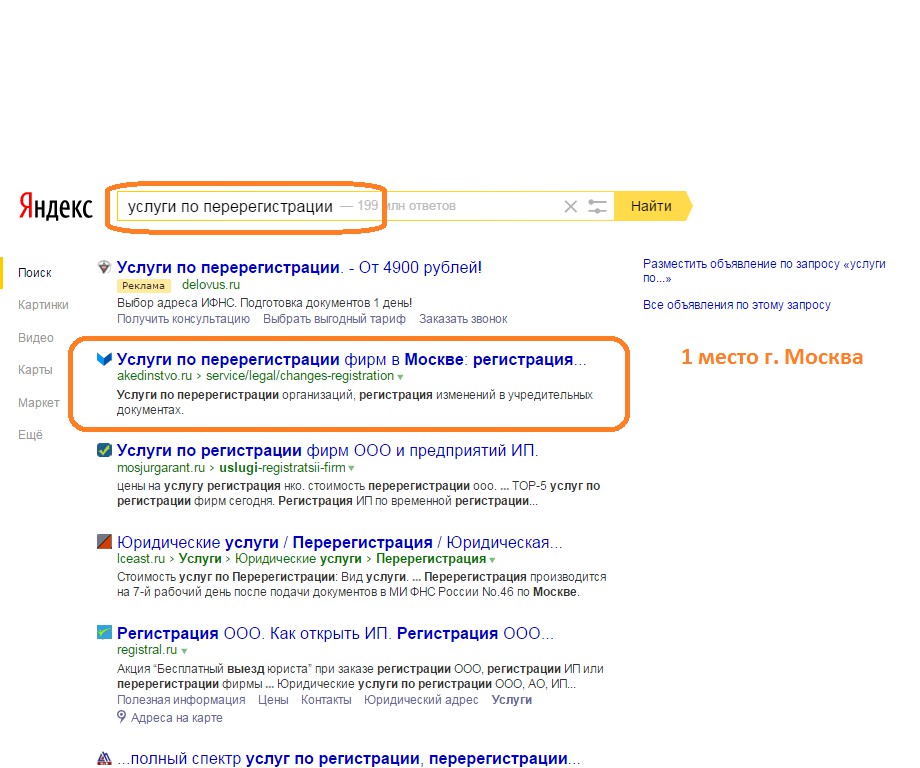Click map pin icon near Адреса на карте
920x768 pixels.
point(121,716)
